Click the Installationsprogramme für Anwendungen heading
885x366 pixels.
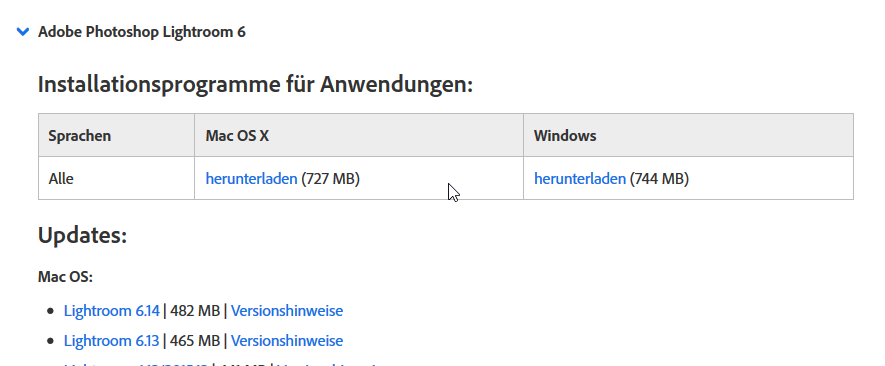[255, 85]
